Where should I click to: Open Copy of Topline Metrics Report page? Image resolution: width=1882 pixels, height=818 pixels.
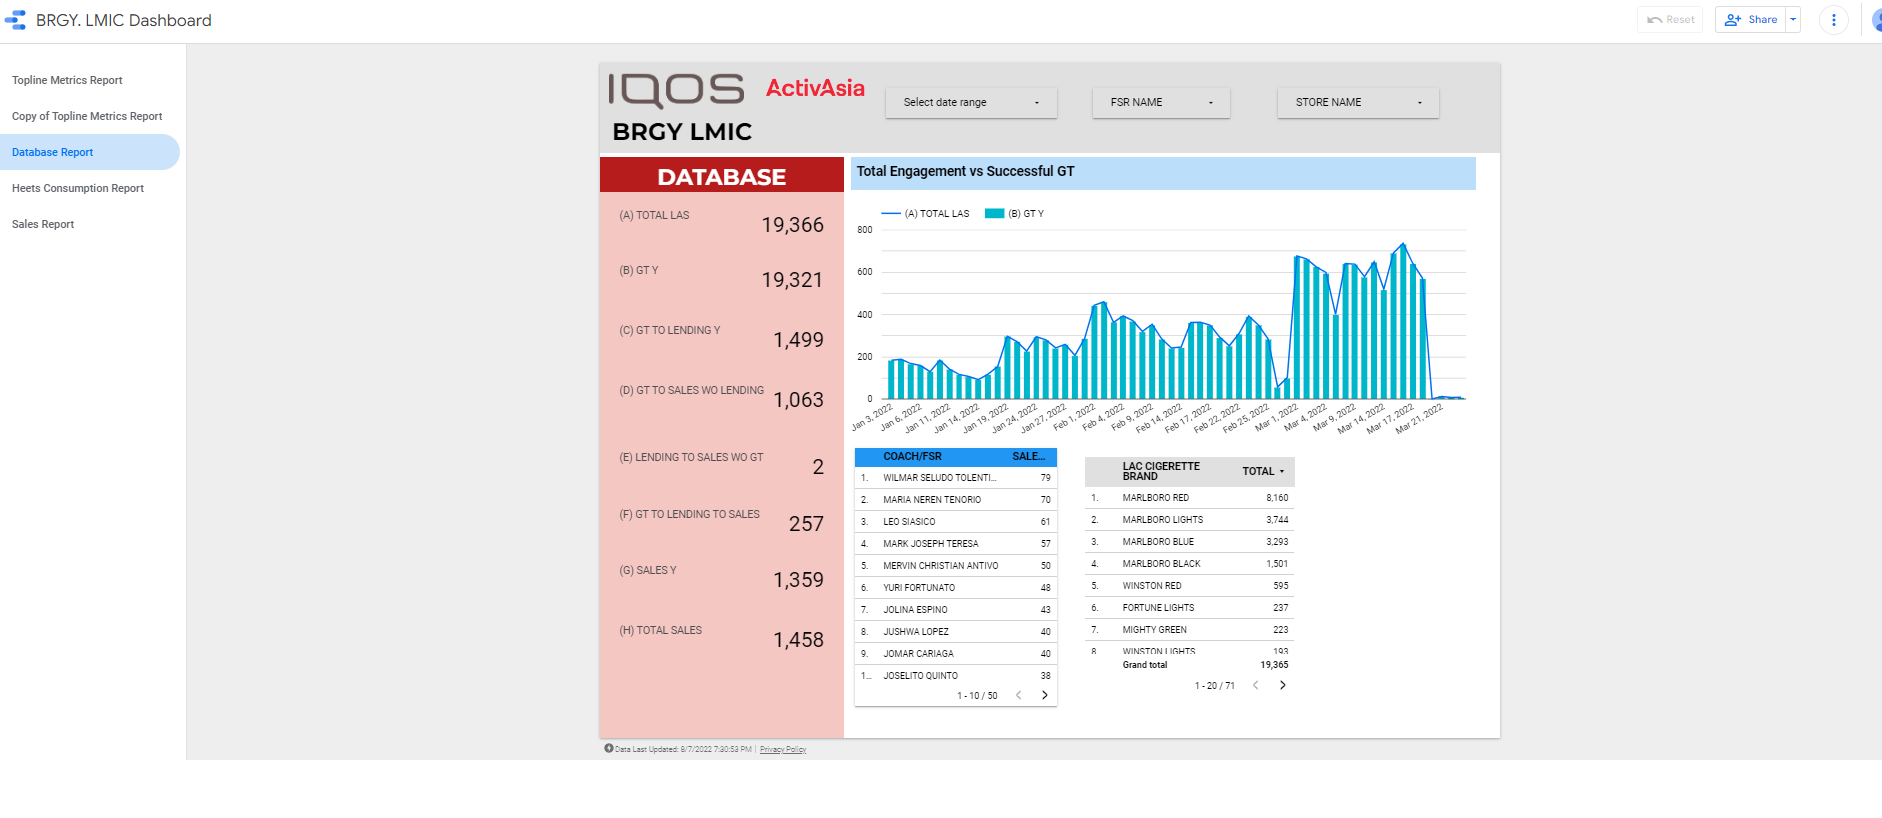87,116
